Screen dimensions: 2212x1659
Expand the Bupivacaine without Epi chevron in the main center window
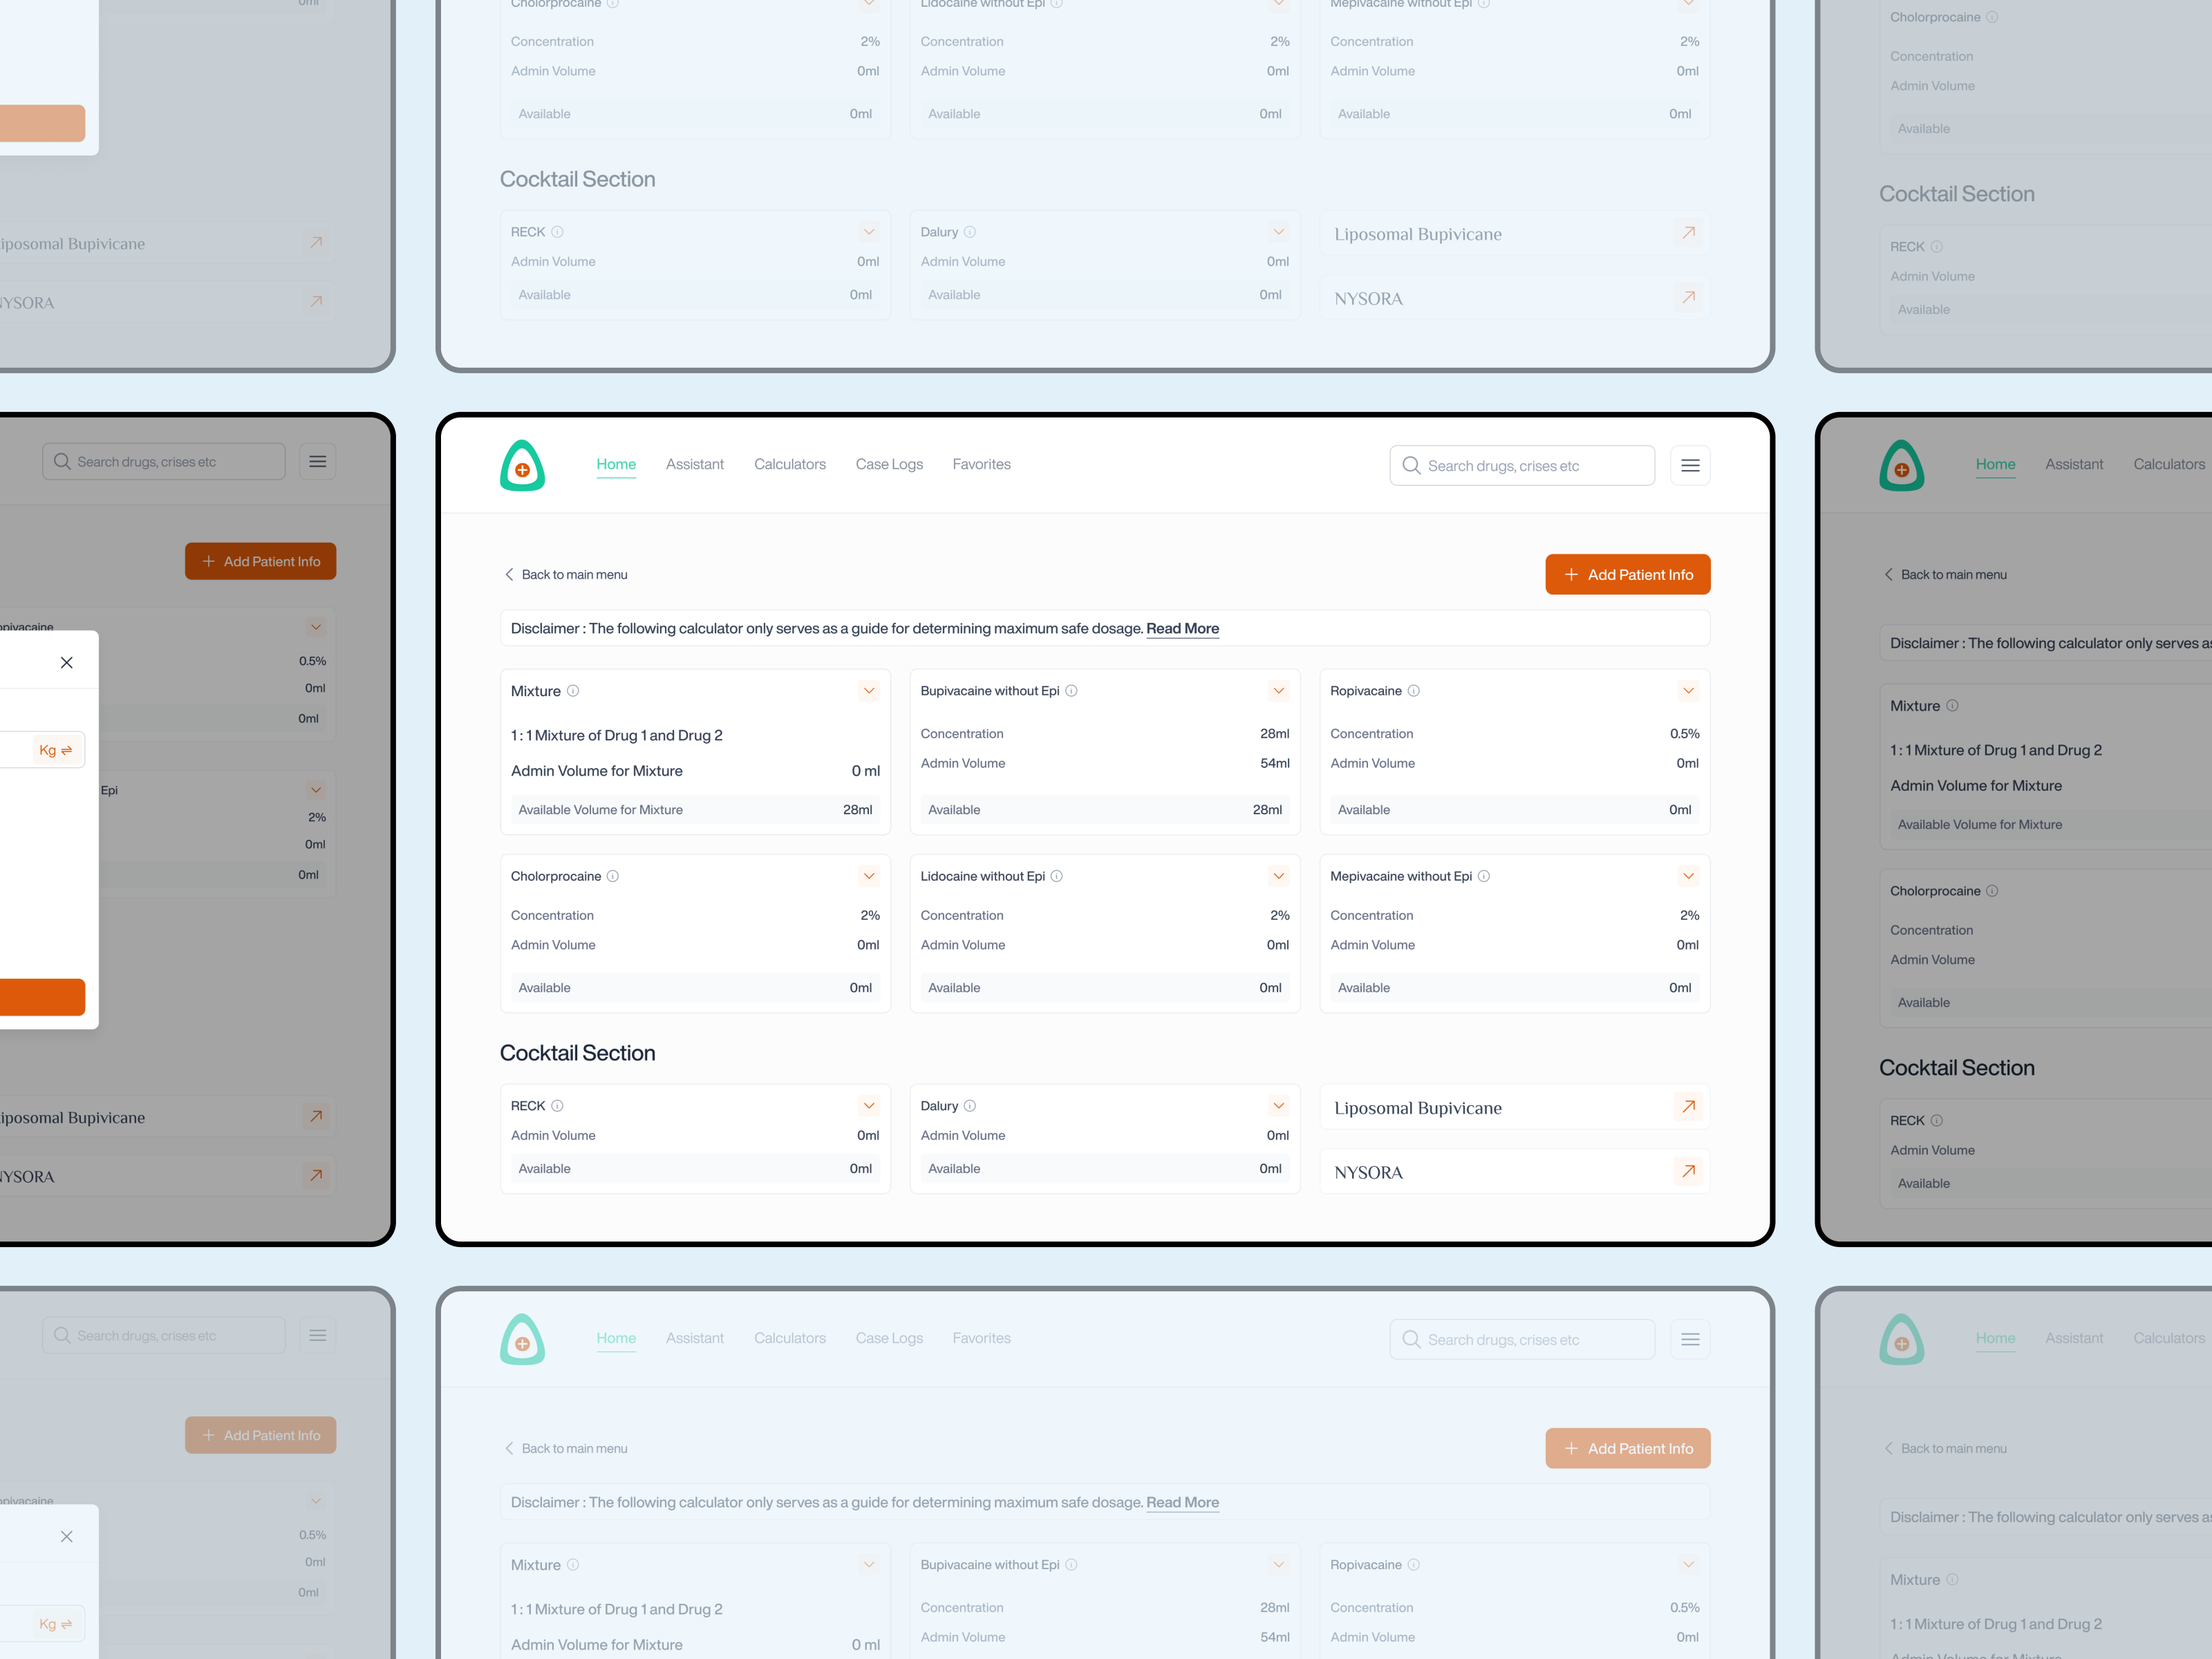pos(1278,690)
